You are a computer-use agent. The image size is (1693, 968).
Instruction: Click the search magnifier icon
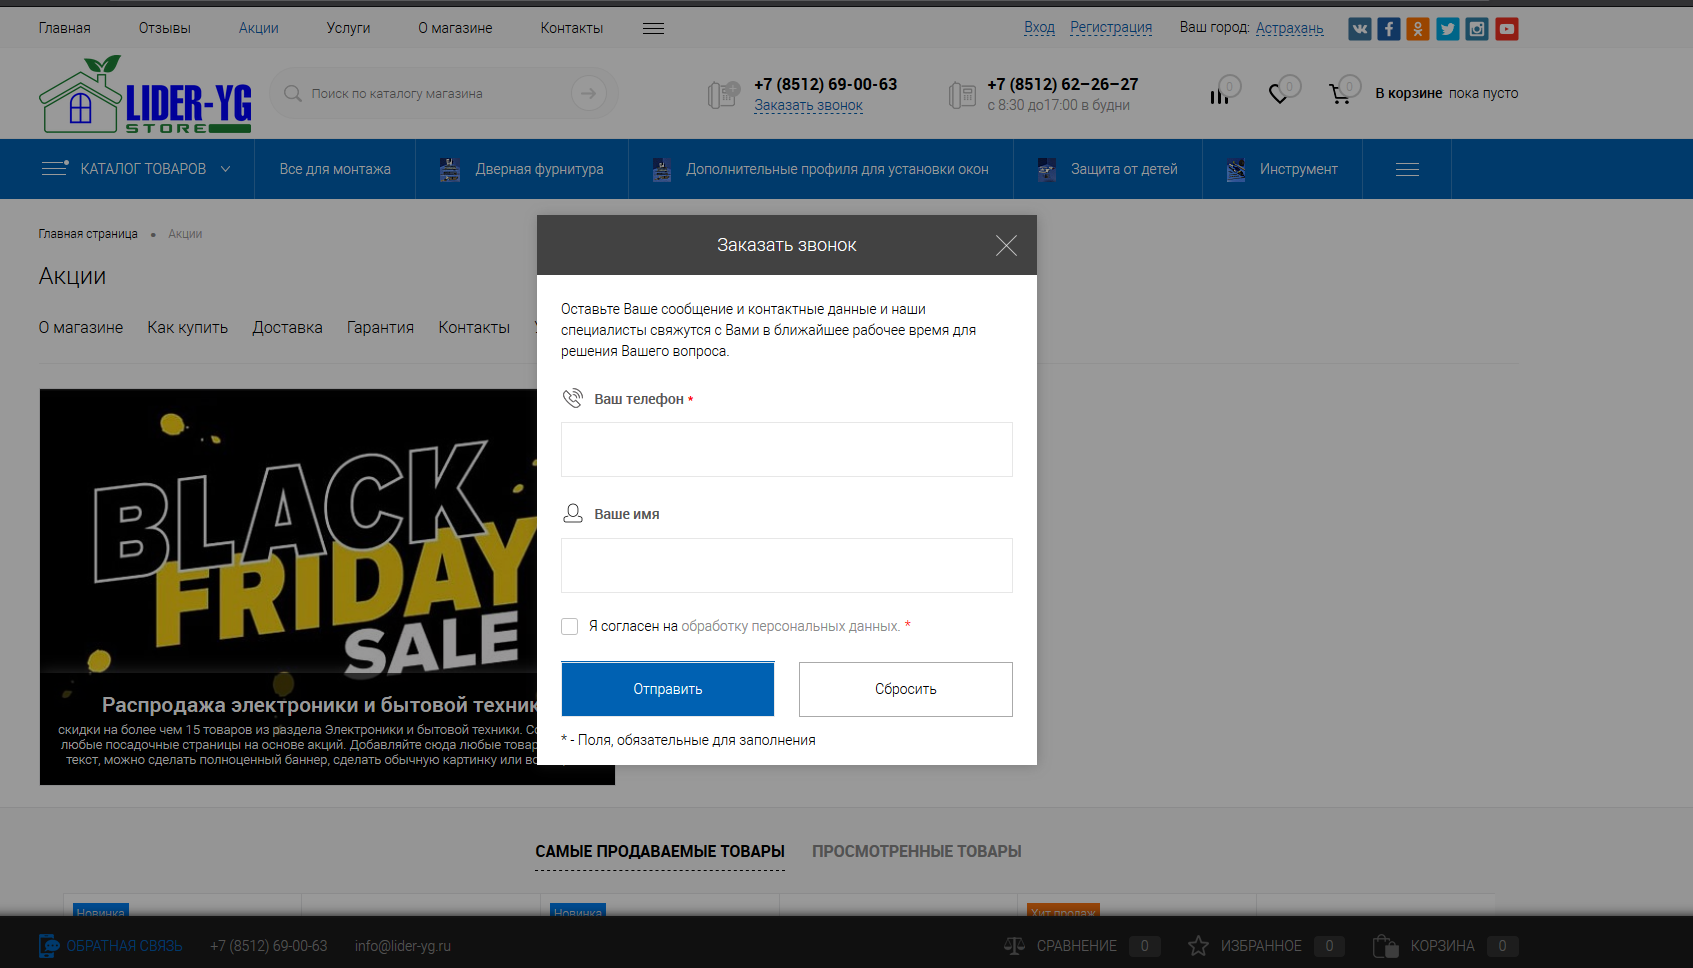[x=293, y=93]
